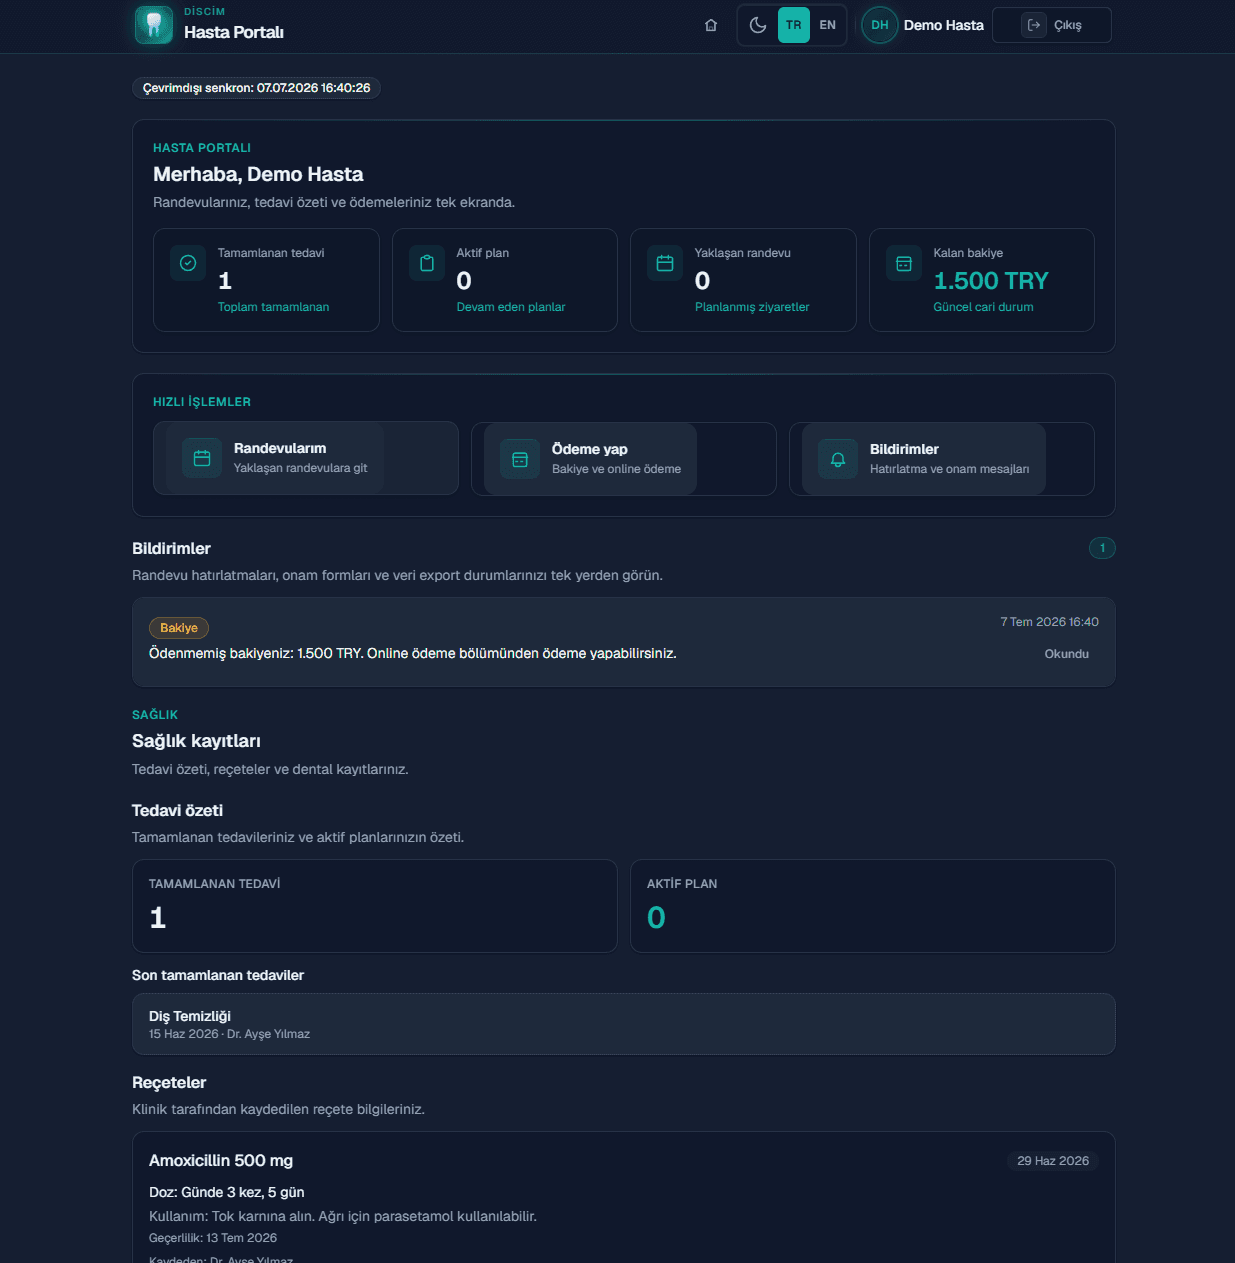This screenshot has width=1235, height=1263.
Task: Toggle dark mode with the moon icon
Action: click(758, 25)
